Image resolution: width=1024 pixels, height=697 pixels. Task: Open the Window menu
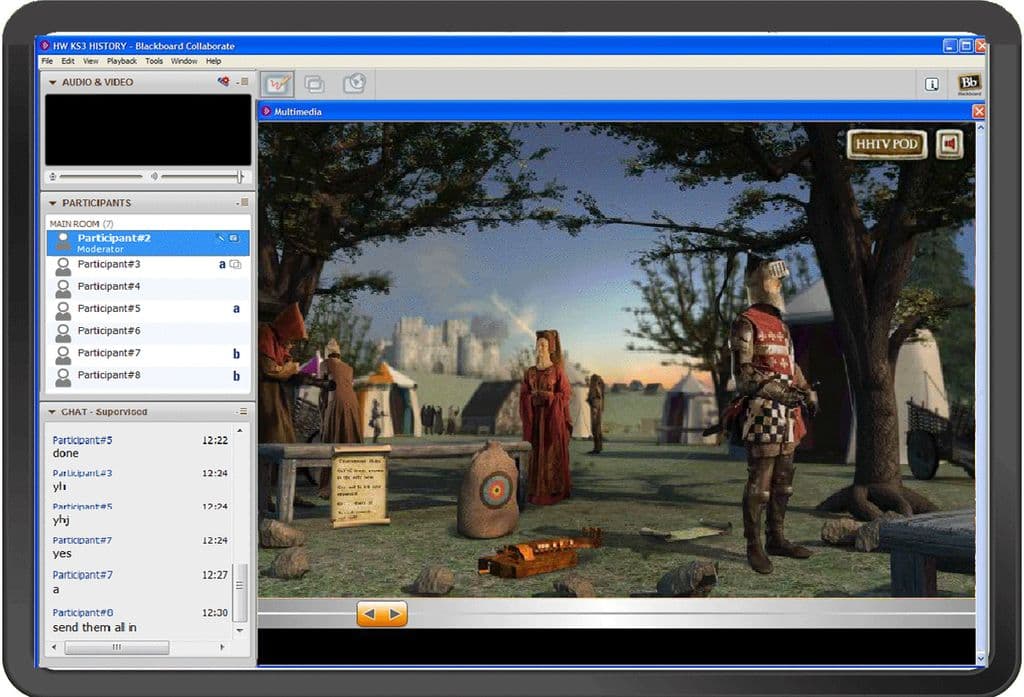click(x=184, y=61)
